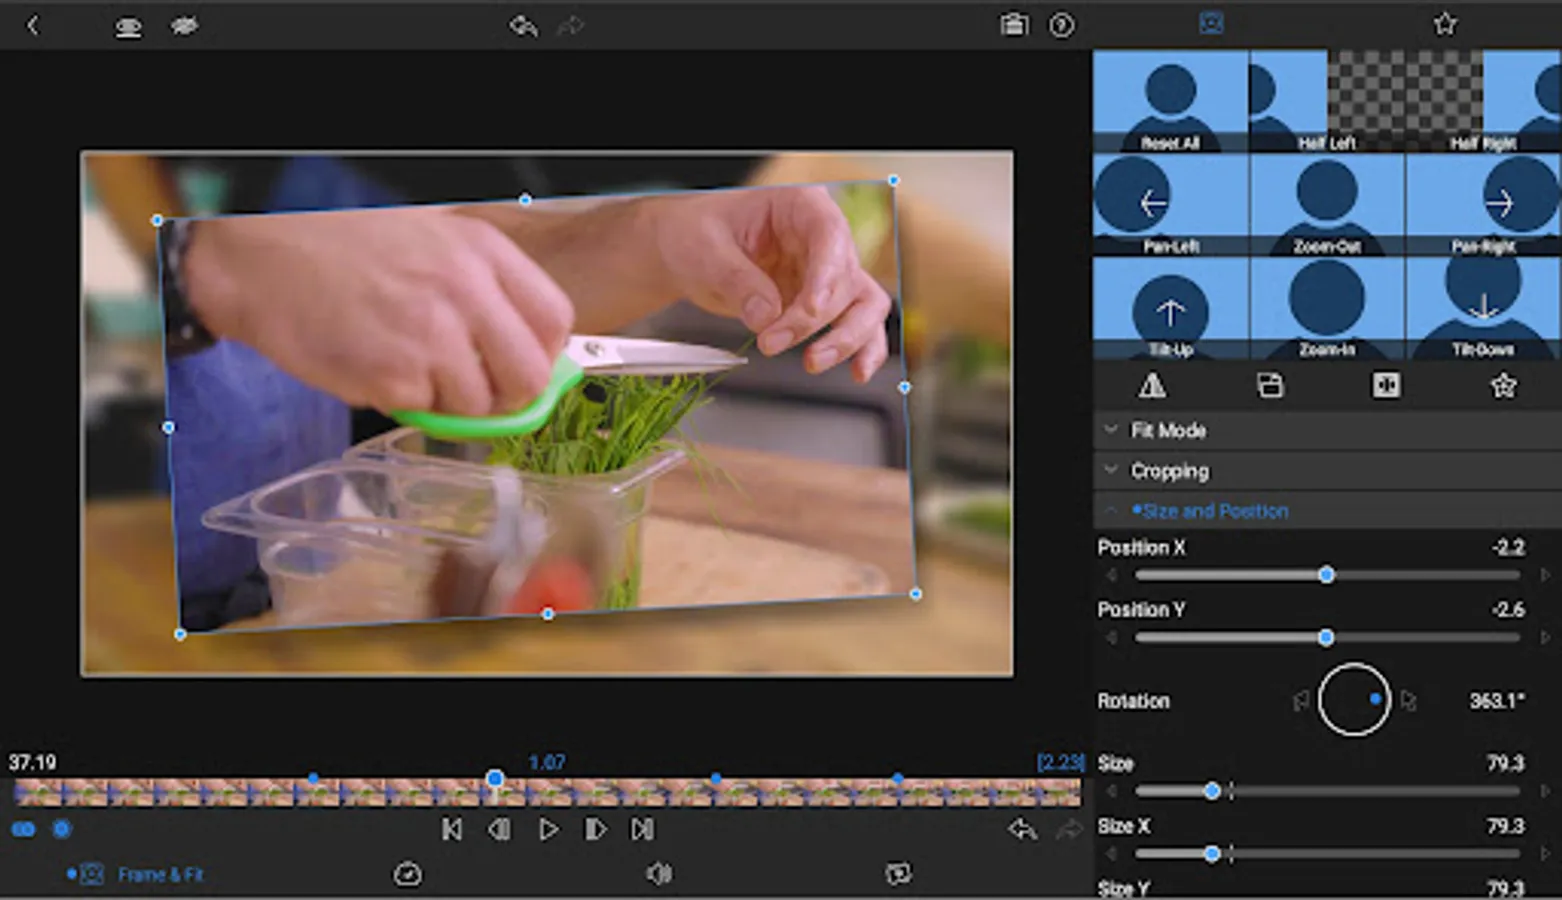Toggle the open eye preview icon
The height and width of the screenshot is (900, 1562).
(128, 27)
